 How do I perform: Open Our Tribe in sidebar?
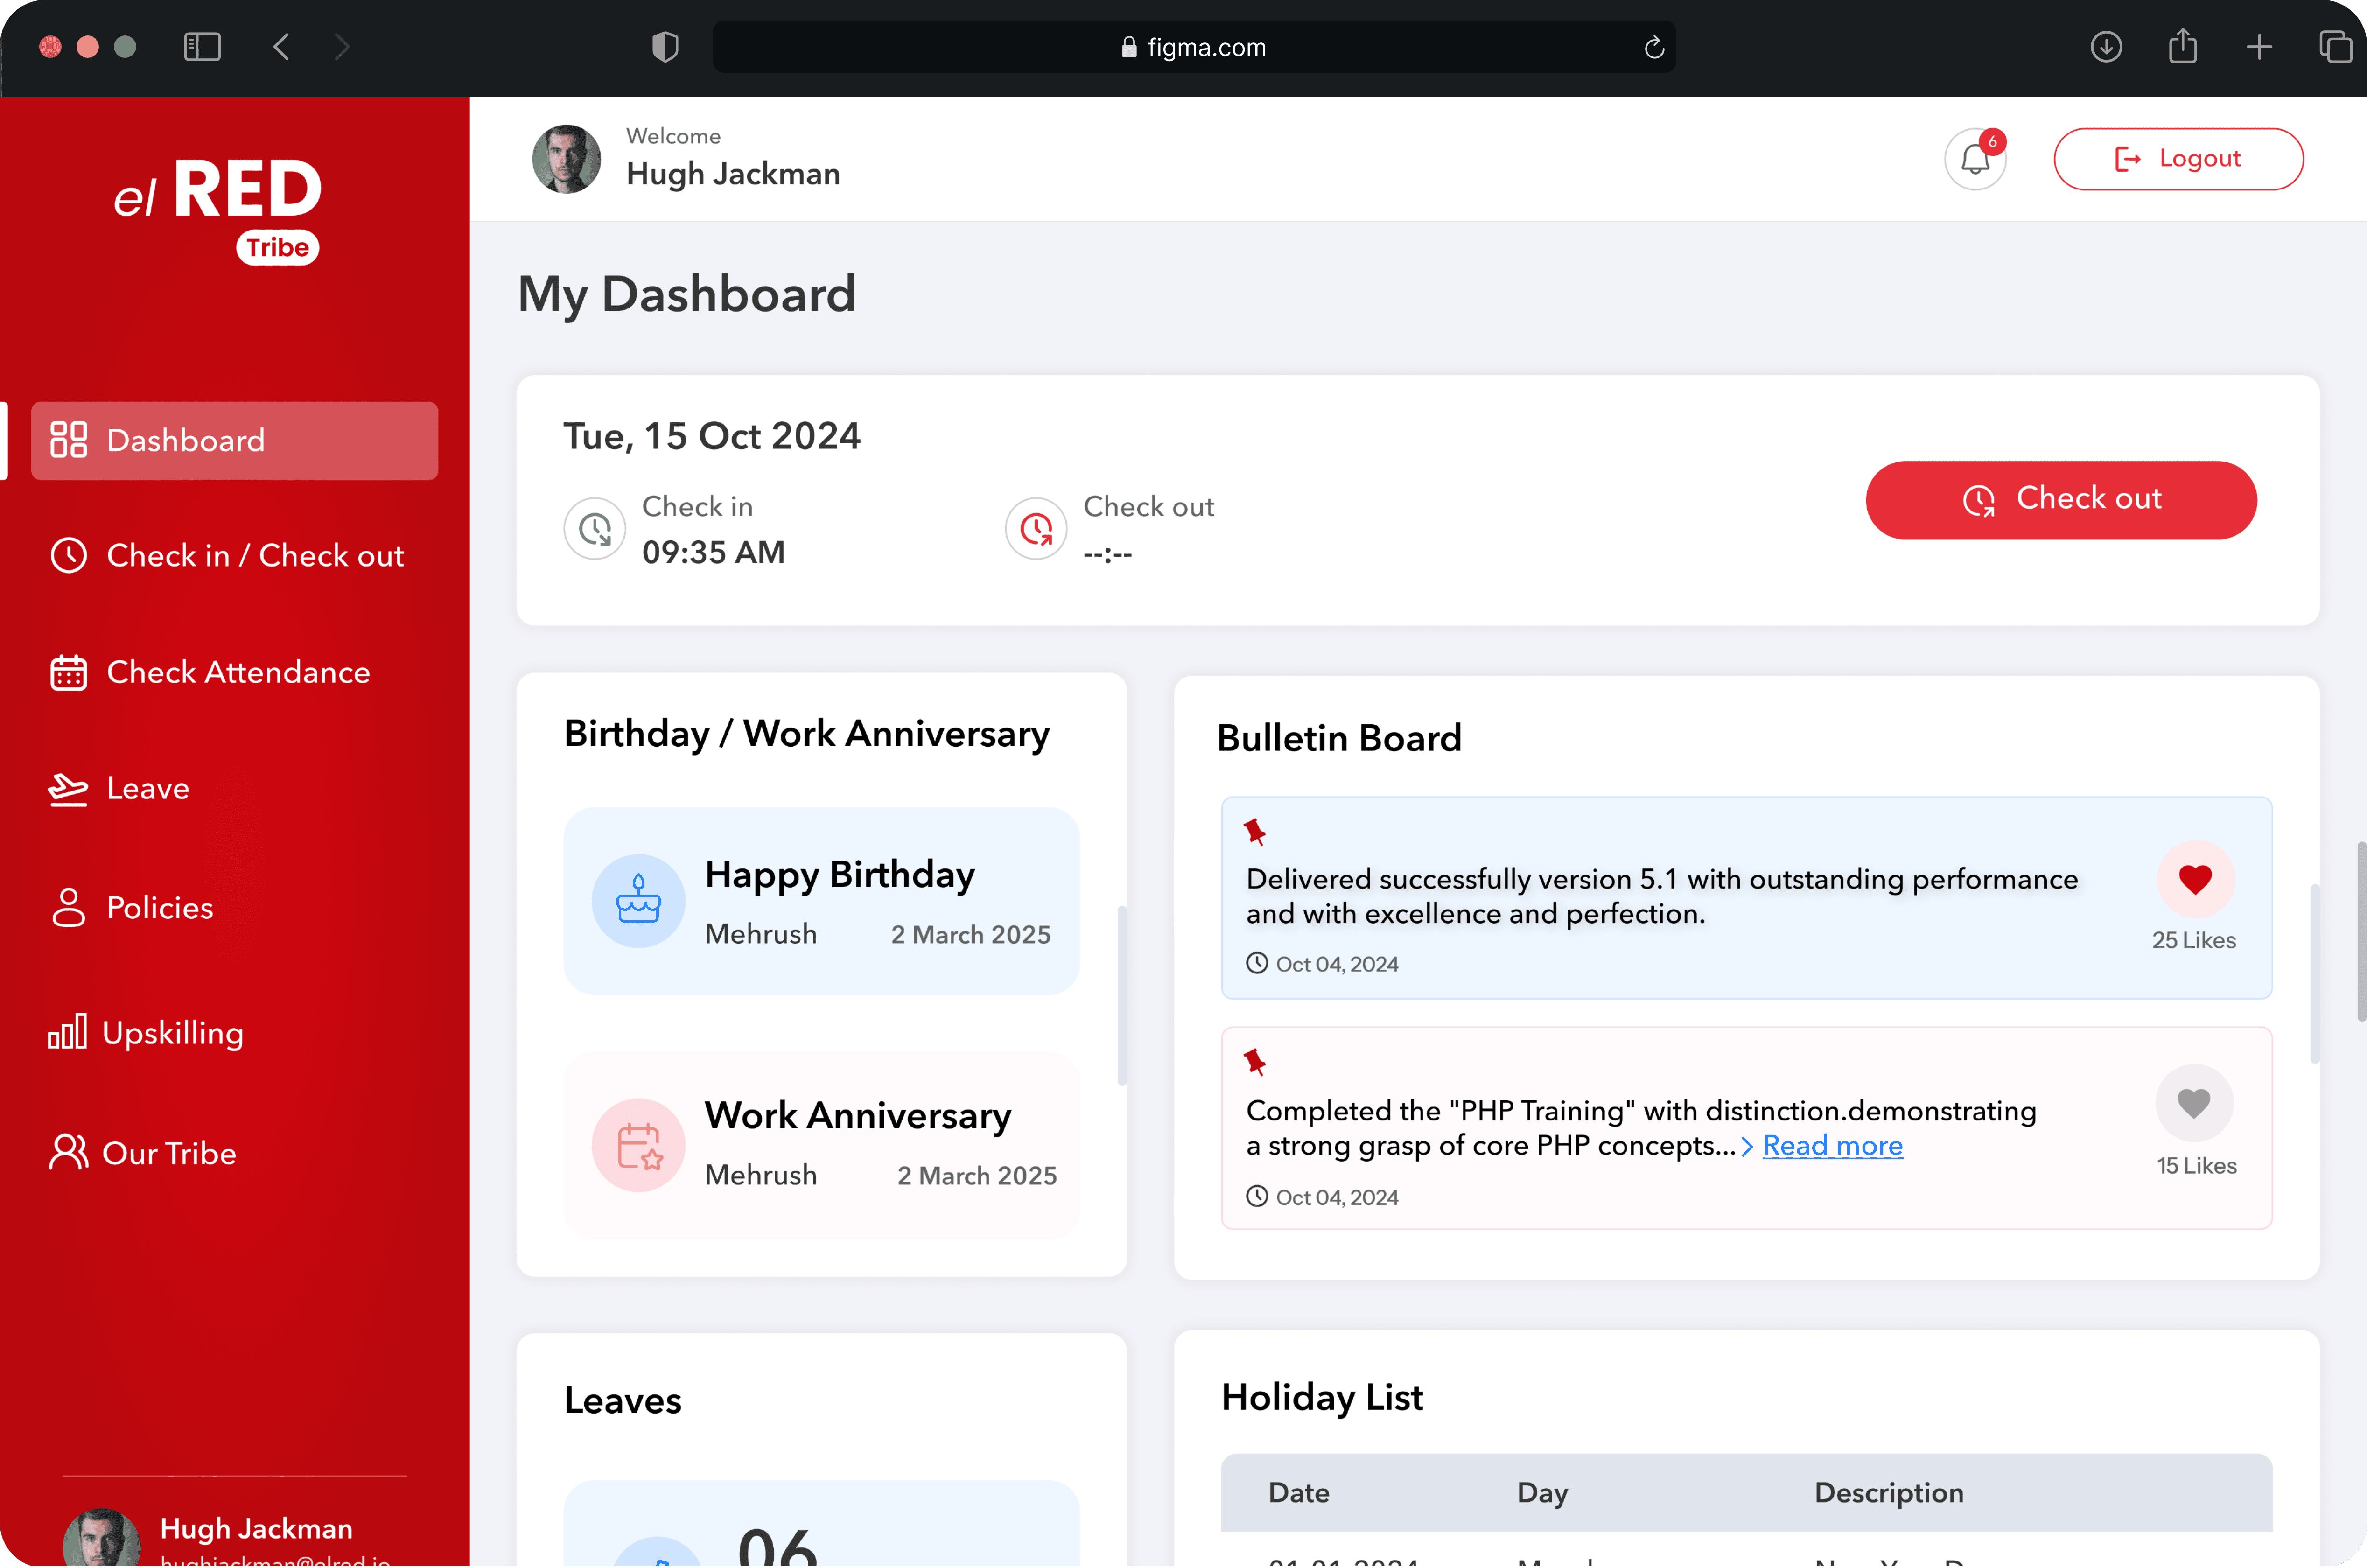point(169,1153)
